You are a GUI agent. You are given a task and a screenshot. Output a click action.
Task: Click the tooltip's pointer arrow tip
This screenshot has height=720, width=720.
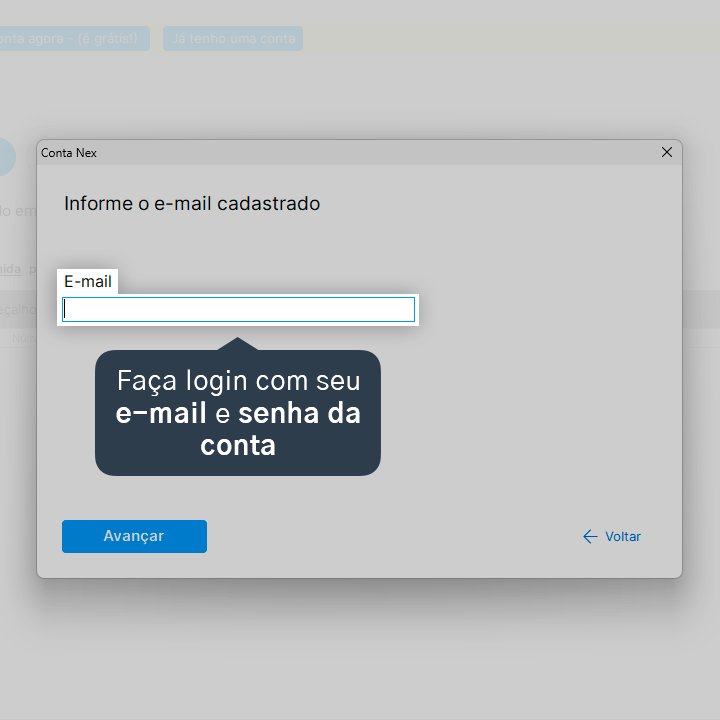237,339
